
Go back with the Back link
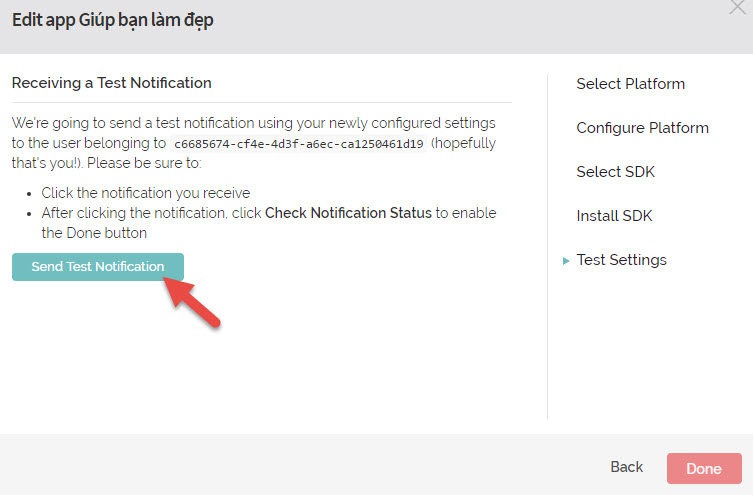626,467
